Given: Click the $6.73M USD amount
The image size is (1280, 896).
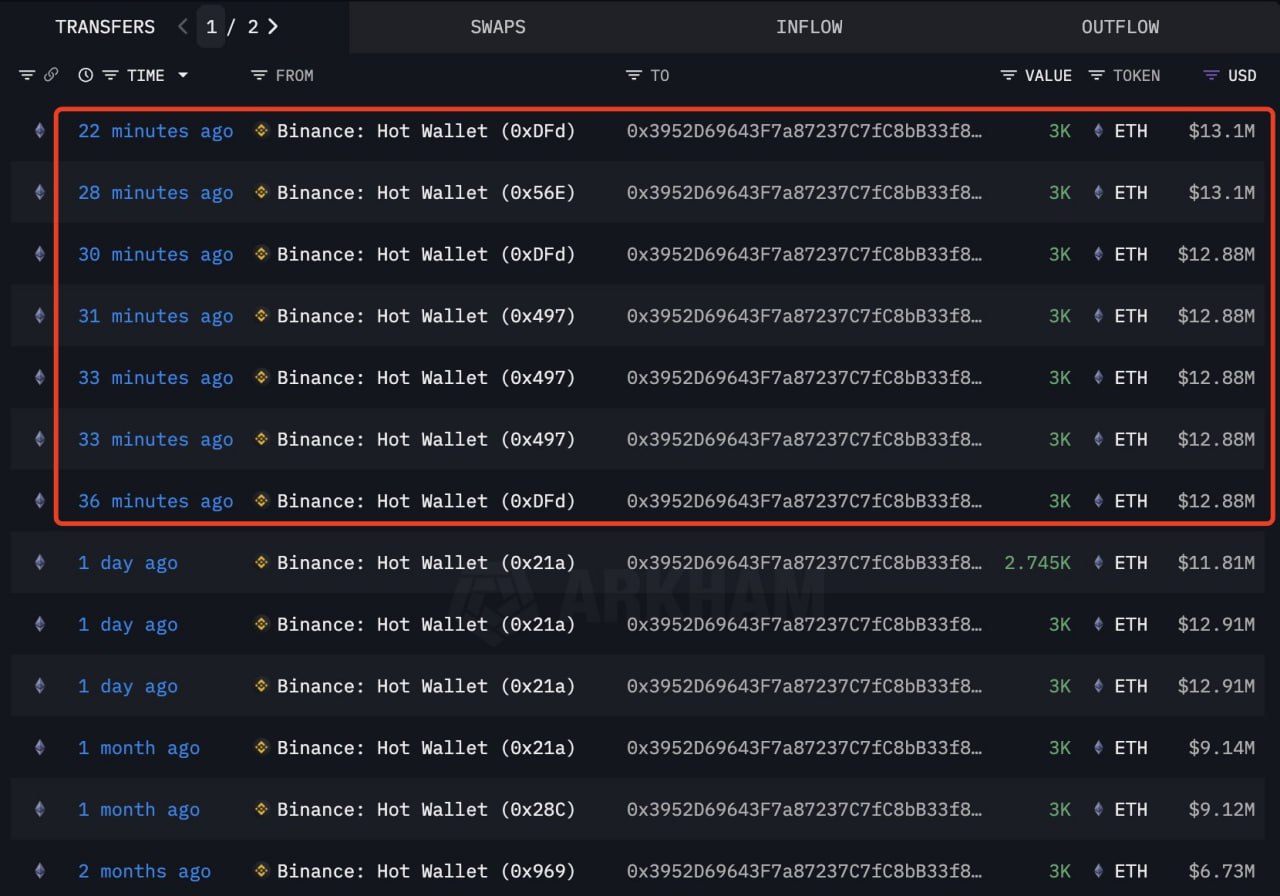Looking at the screenshot, I should coord(1221,871).
